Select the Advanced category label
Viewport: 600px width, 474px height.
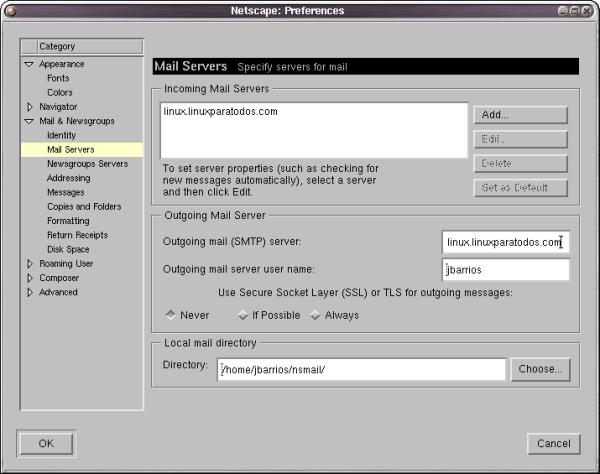[58, 292]
